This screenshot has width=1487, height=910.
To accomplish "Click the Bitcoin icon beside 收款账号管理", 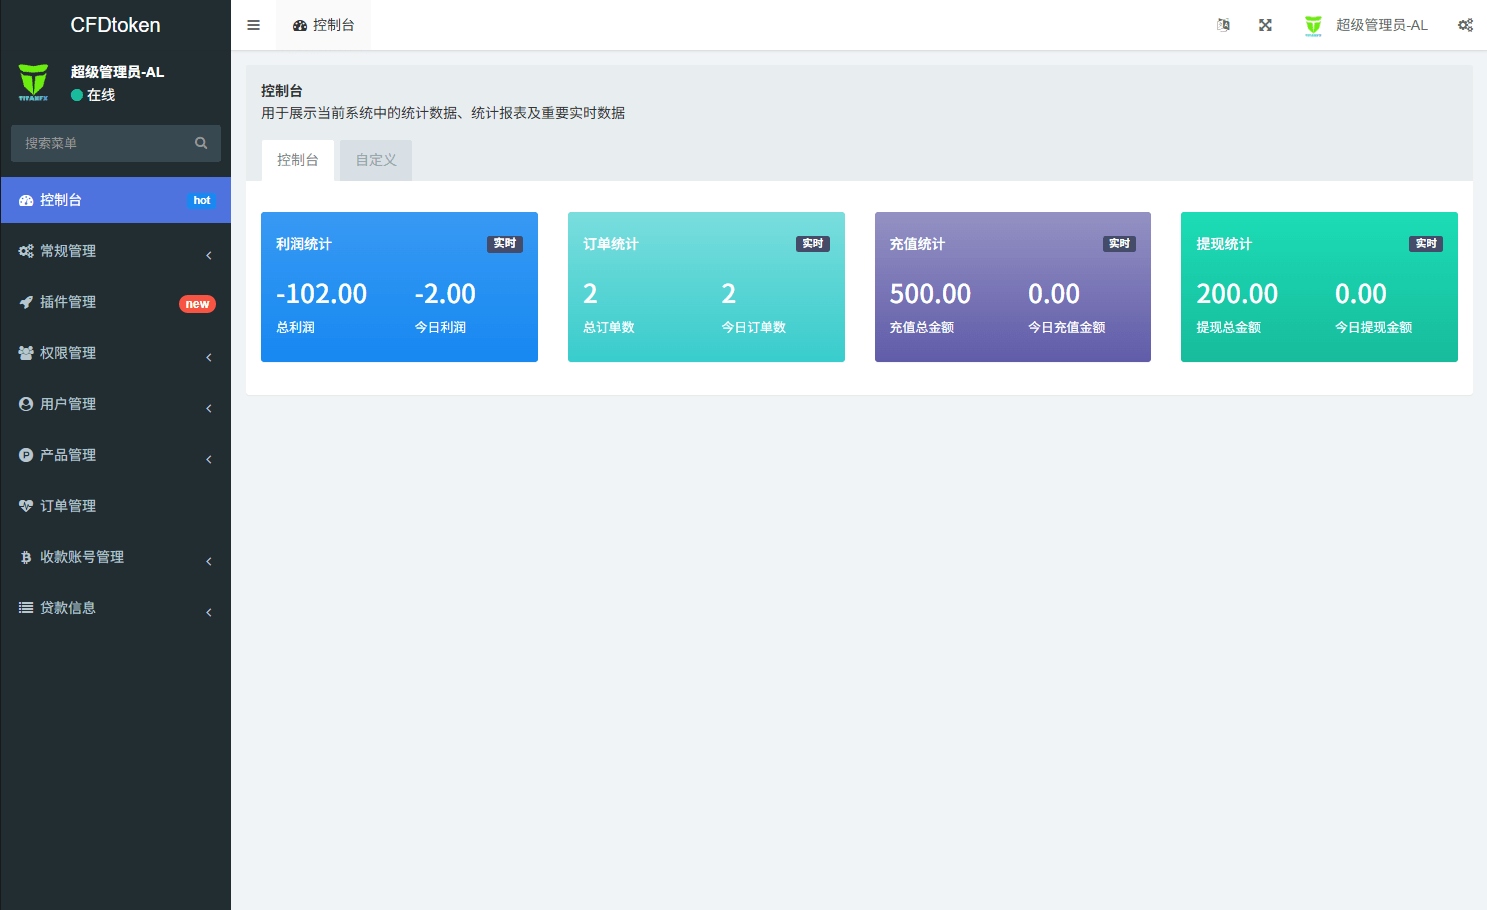I will pyautogui.click(x=25, y=557).
